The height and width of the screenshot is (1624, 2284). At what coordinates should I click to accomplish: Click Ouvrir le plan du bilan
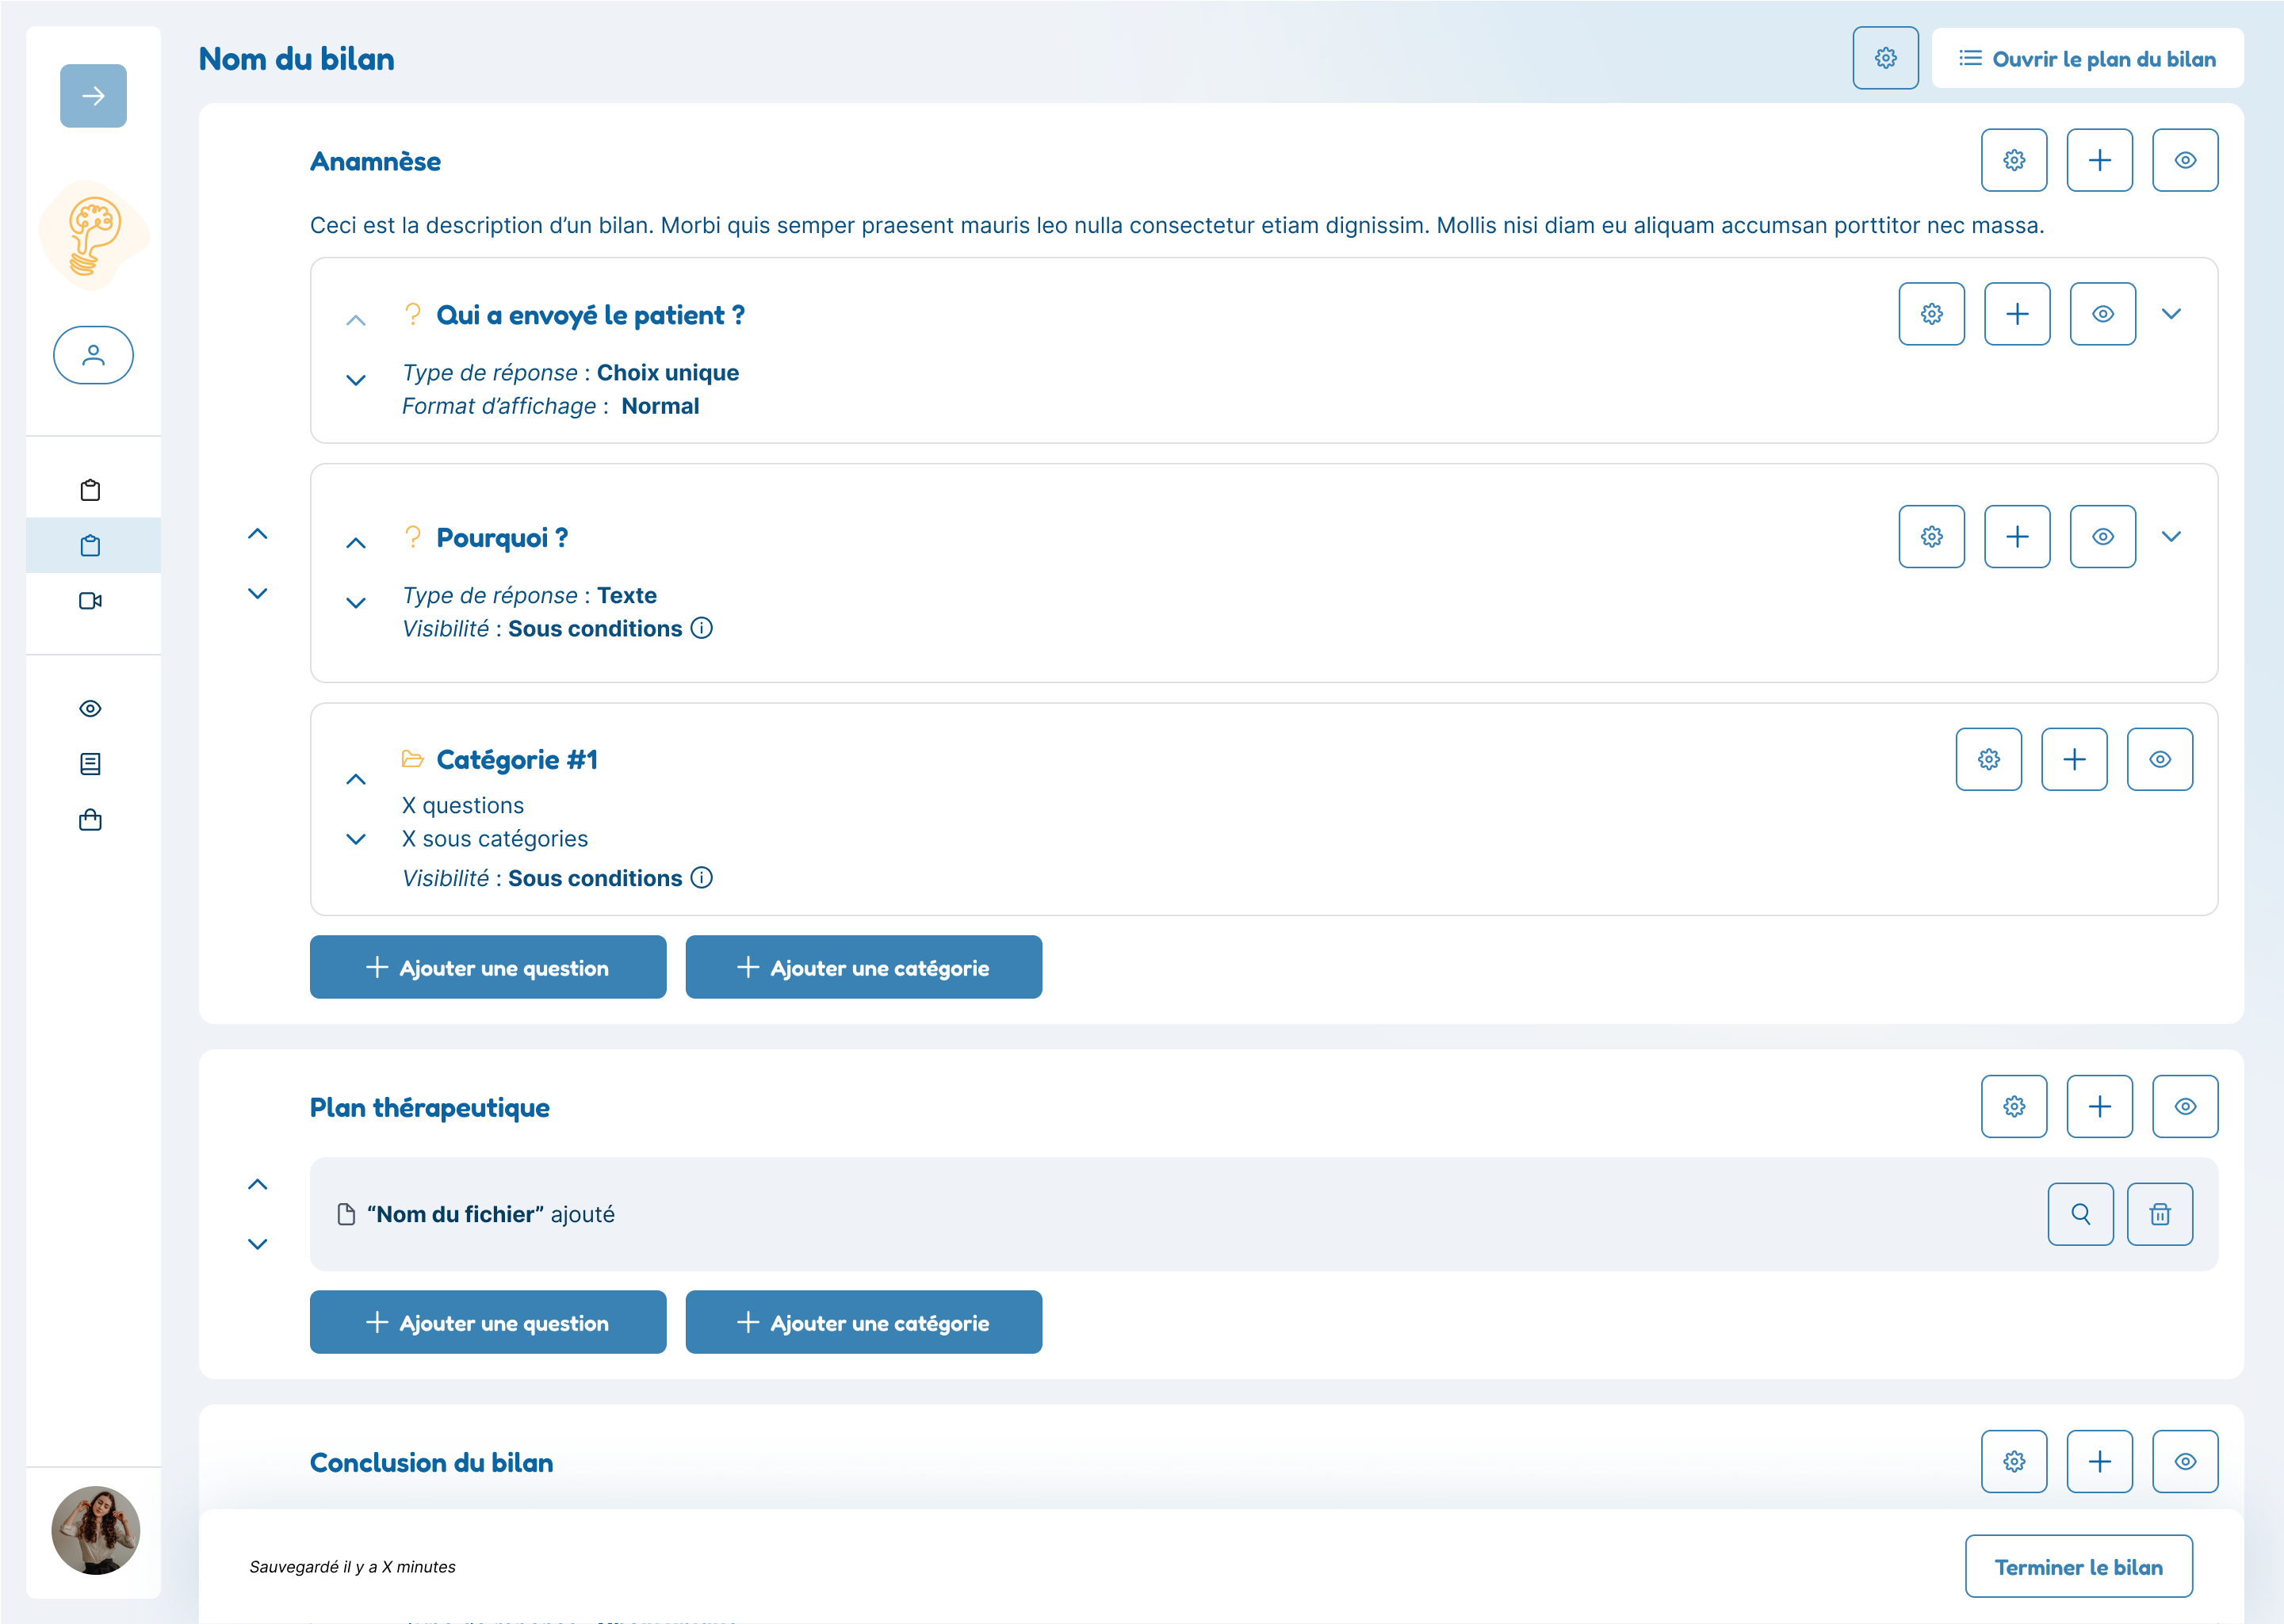tap(2087, 59)
